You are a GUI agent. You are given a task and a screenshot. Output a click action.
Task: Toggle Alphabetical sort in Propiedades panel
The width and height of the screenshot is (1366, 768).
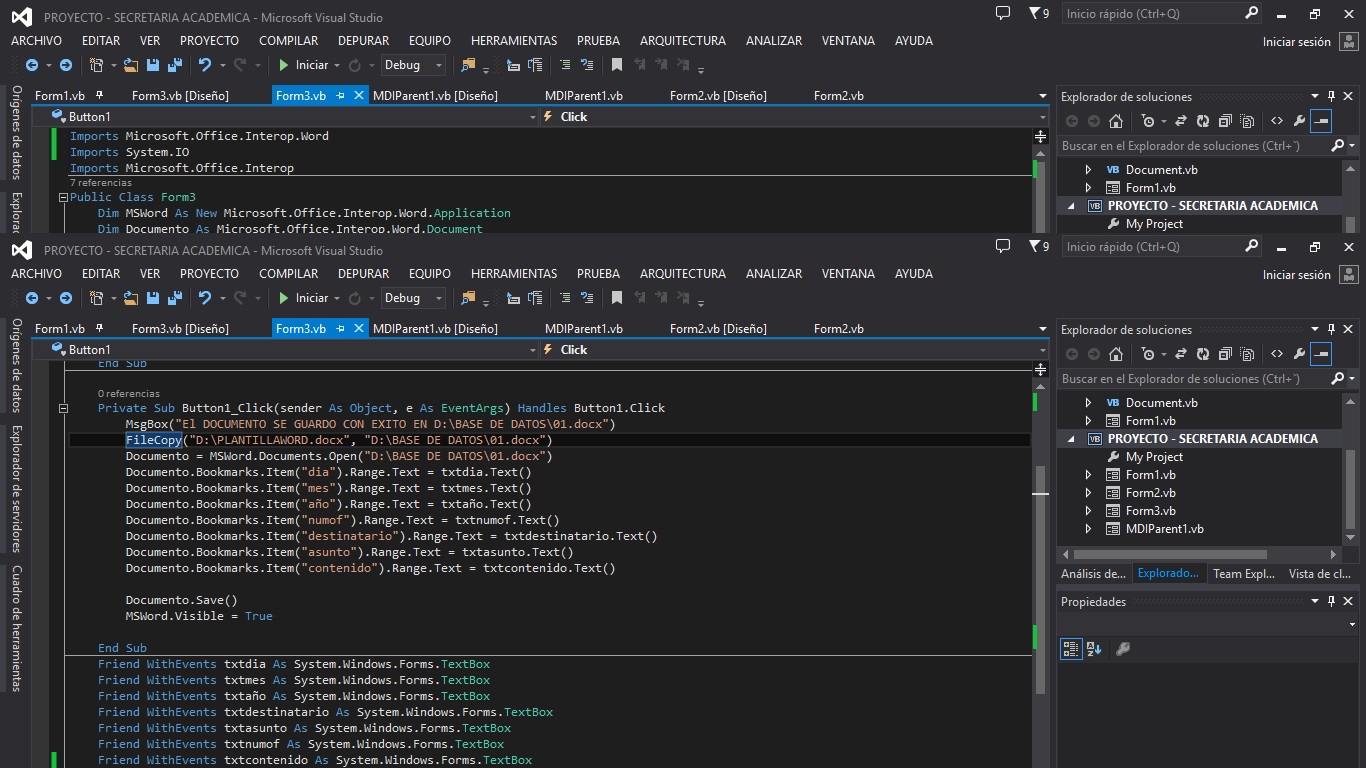(x=1093, y=649)
